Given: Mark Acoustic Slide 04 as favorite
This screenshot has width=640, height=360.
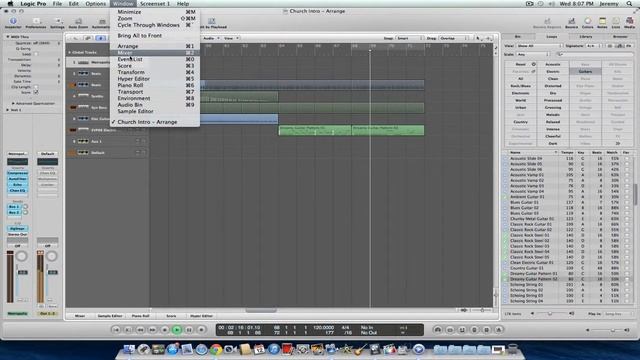Looking at the screenshot, I should click(627, 158).
